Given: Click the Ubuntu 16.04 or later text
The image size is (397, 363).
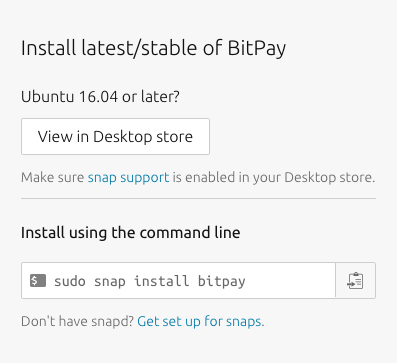Looking at the screenshot, I should pyautogui.click(x=100, y=97).
